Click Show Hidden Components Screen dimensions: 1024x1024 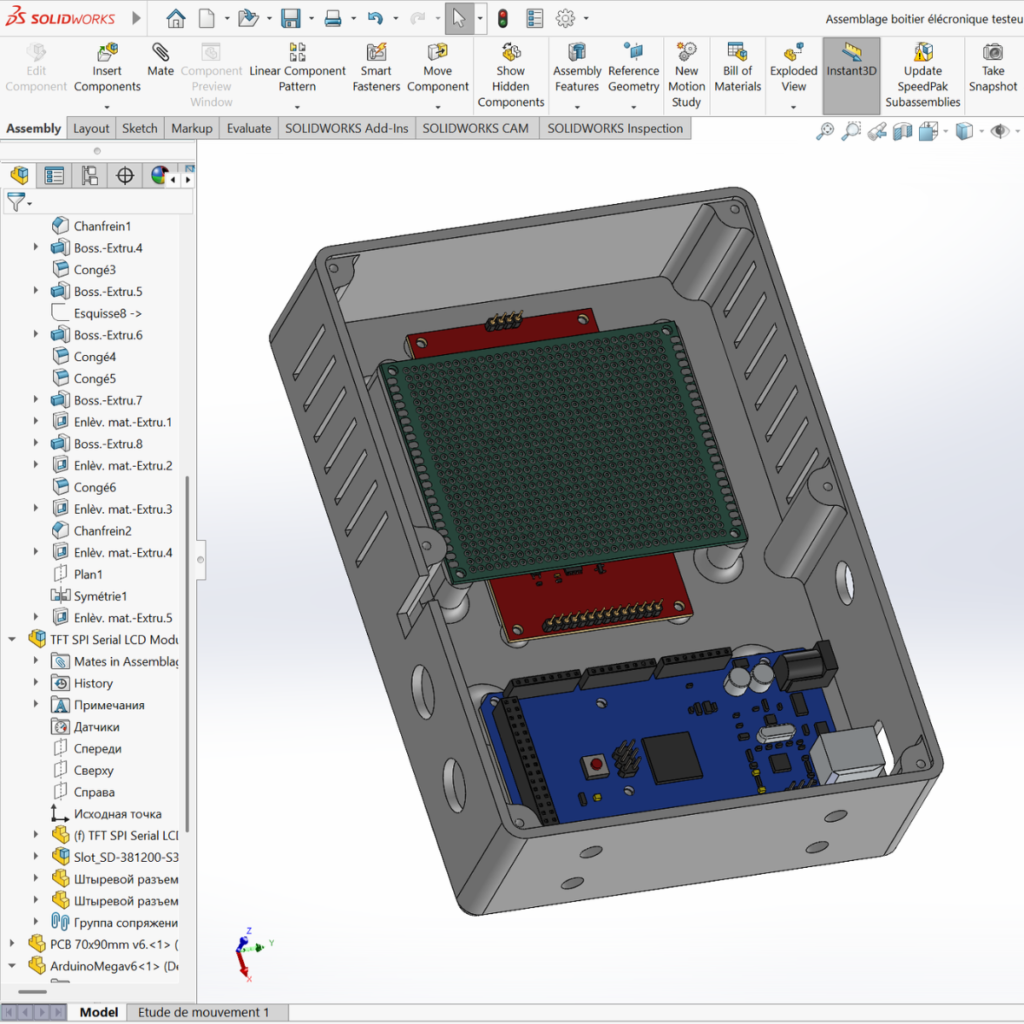point(511,75)
